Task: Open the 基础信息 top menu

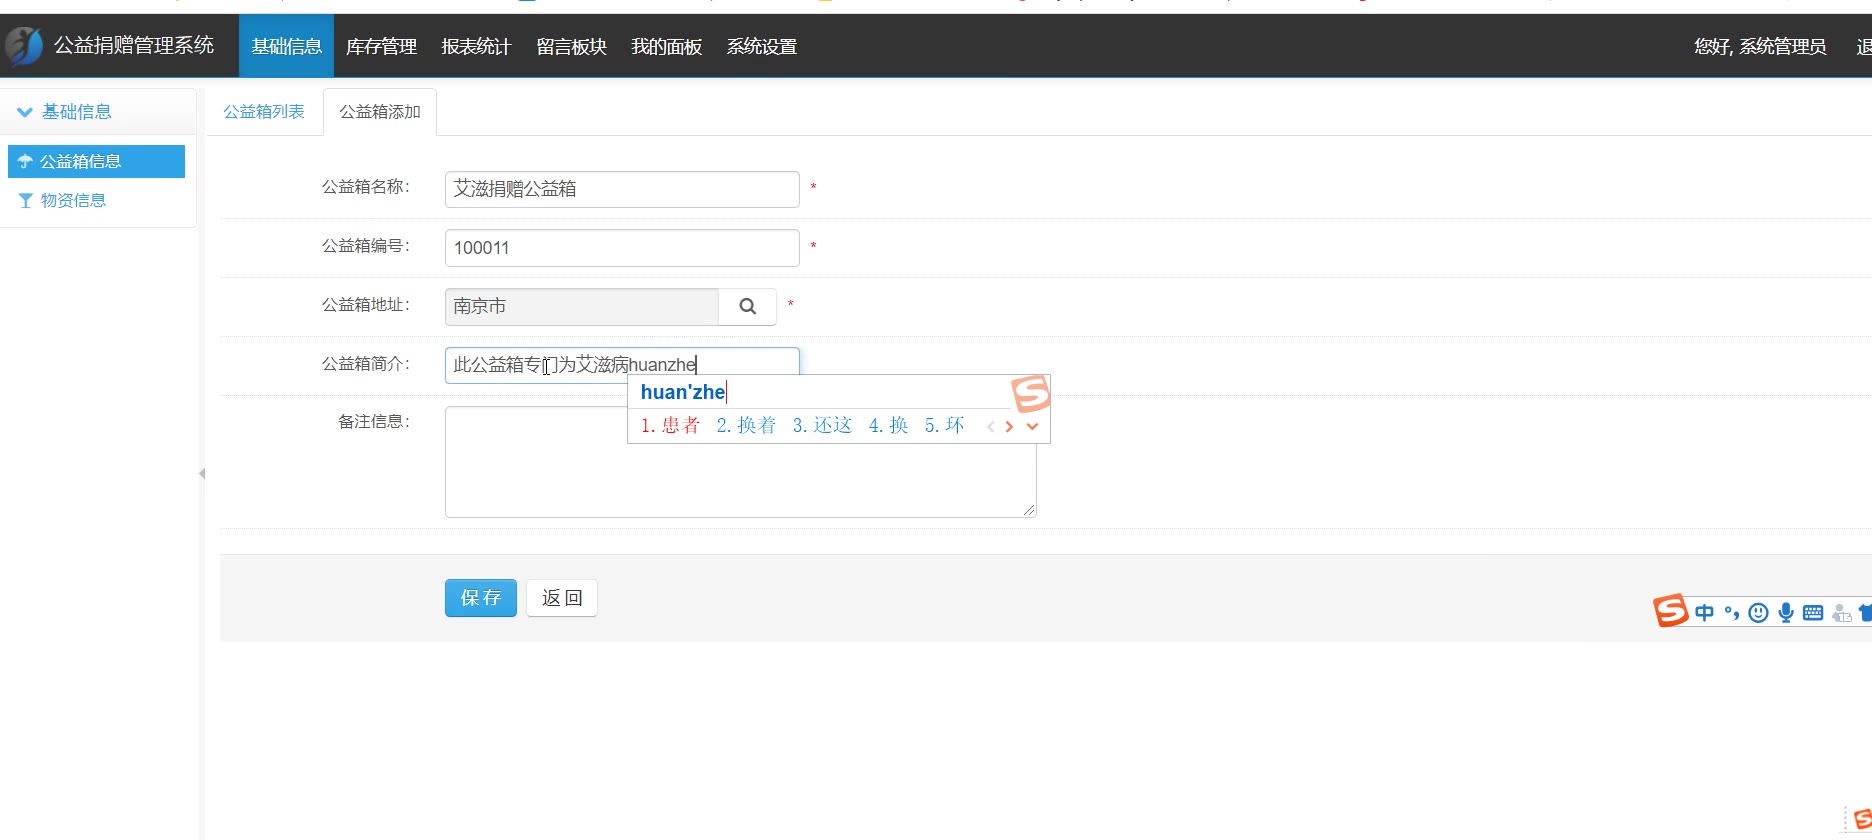Action: coord(286,46)
